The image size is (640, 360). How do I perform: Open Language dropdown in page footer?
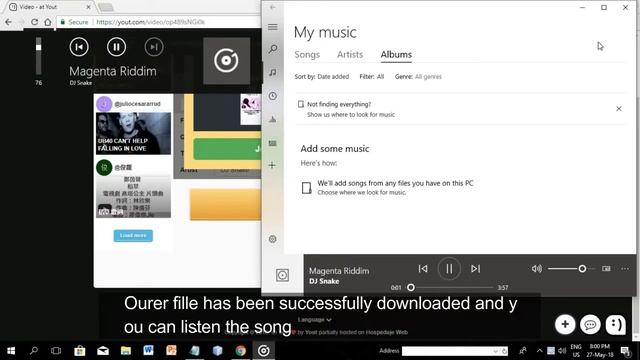pyautogui.click(x=314, y=320)
